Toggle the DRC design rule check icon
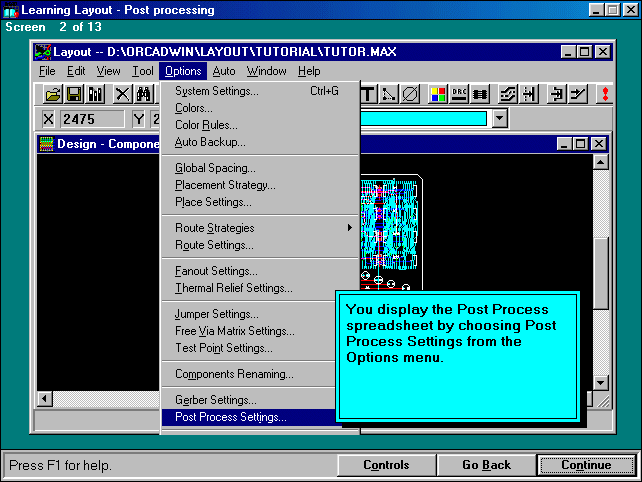 coord(460,94)
